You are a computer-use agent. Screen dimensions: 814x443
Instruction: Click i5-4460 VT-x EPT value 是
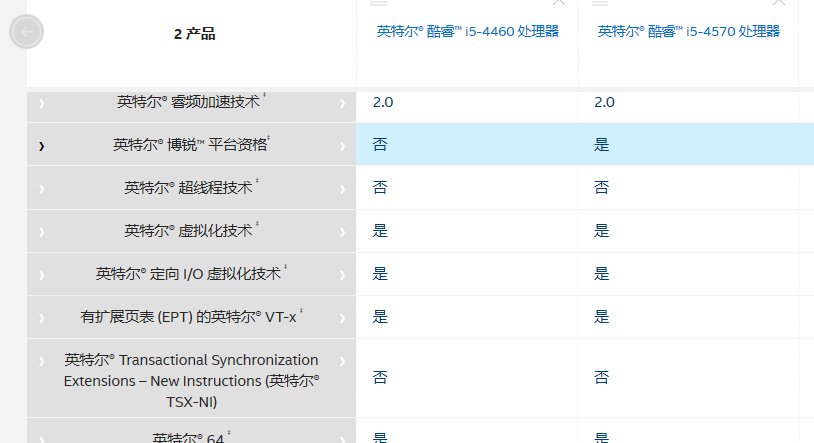(380, 317)
